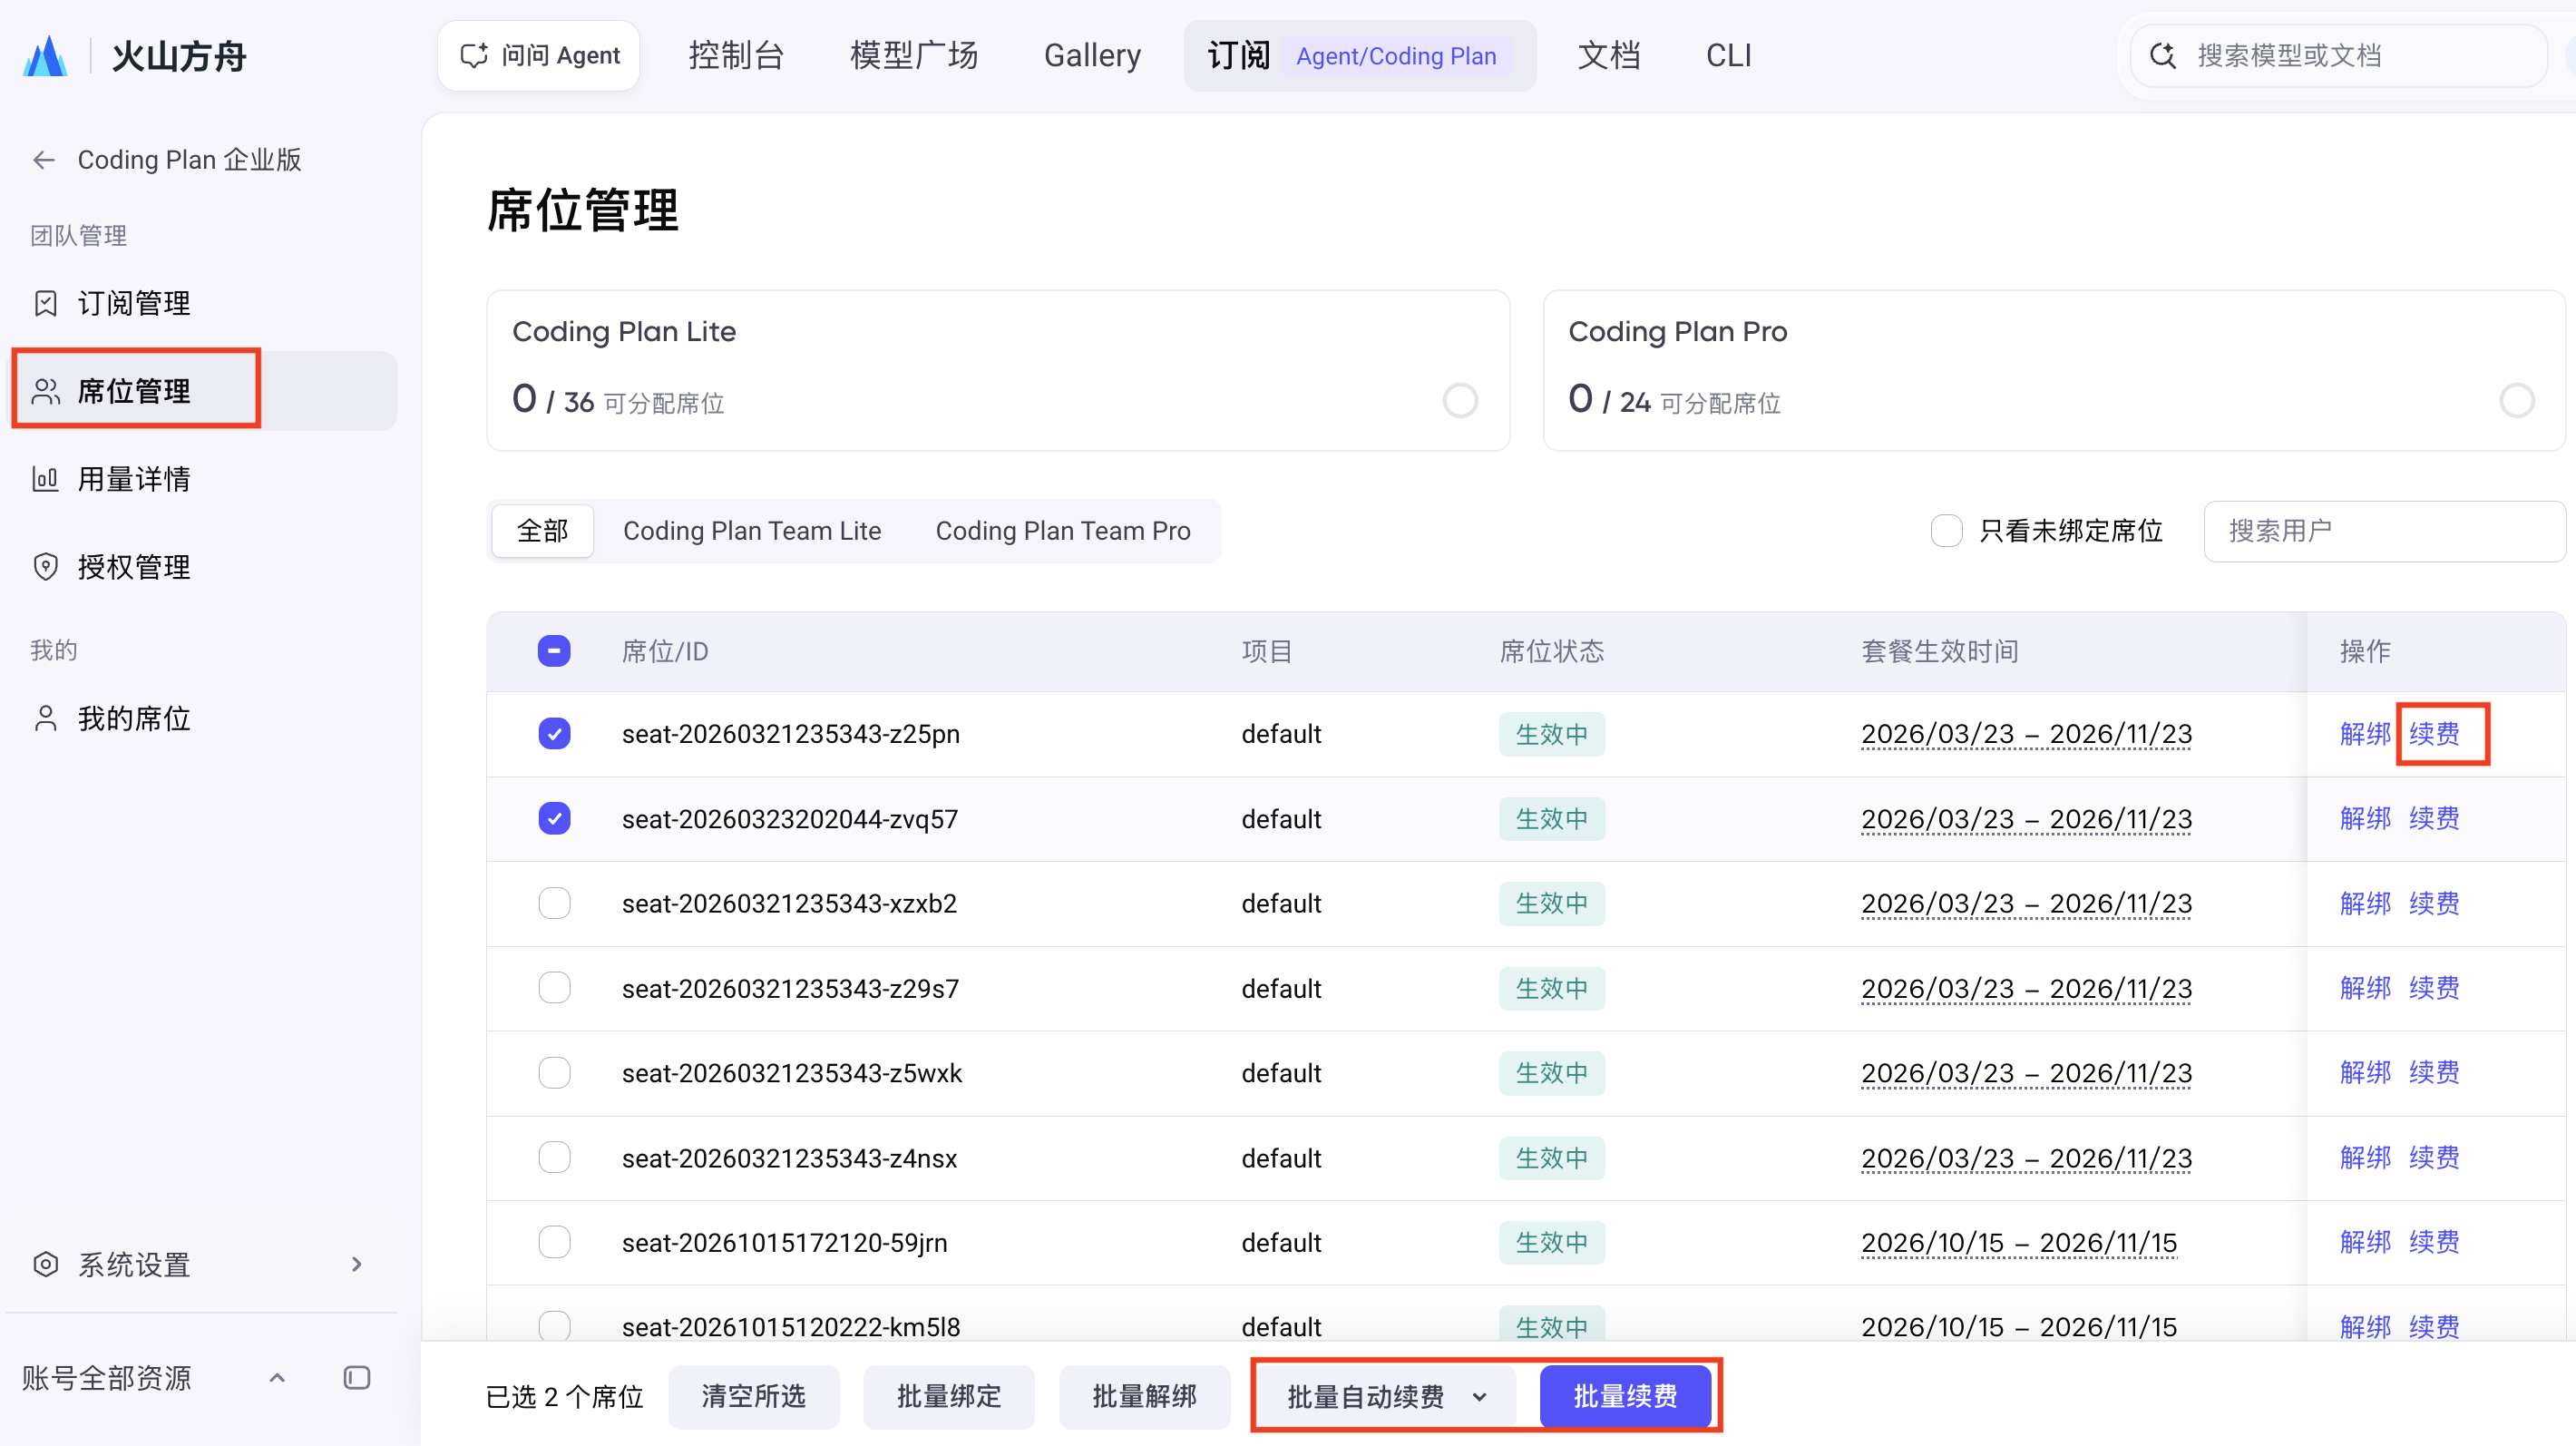Image resolution: width=2576 pixels, height=1446 pixels.
Task: Check the seat-20260321235343-z5wxk row checkbox
Action: pos(554,1073)
